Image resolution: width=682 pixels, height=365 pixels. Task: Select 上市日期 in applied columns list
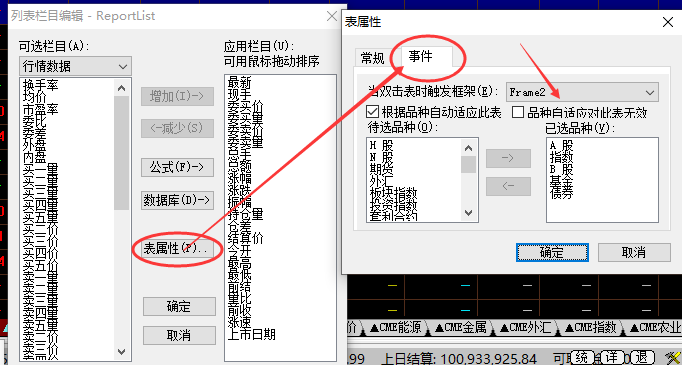(251, 335)
